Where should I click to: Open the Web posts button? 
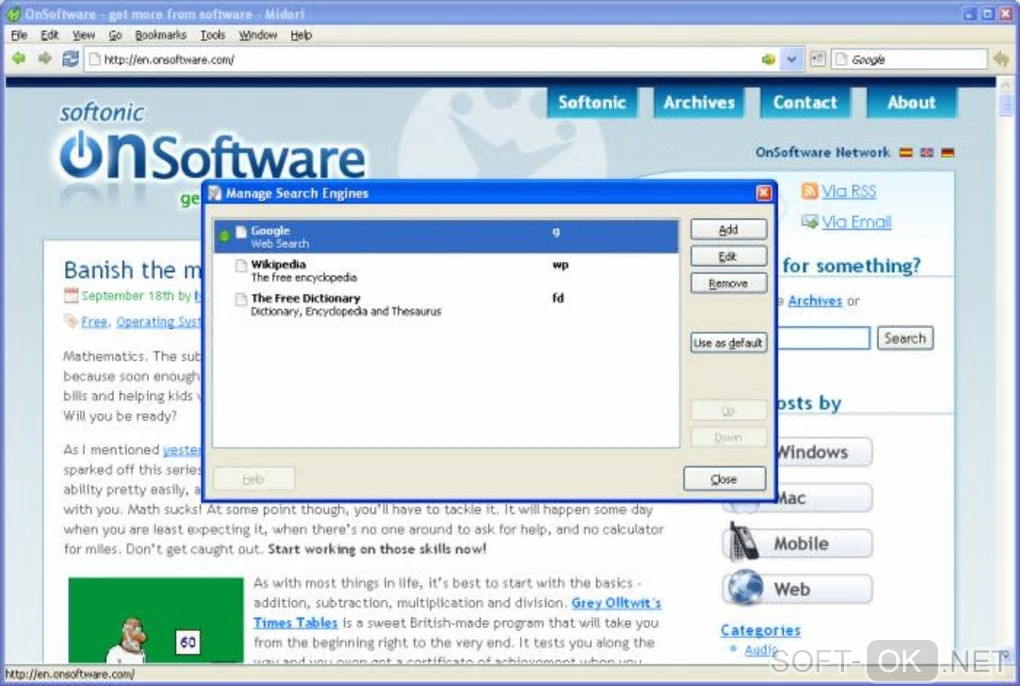point(797,589)
